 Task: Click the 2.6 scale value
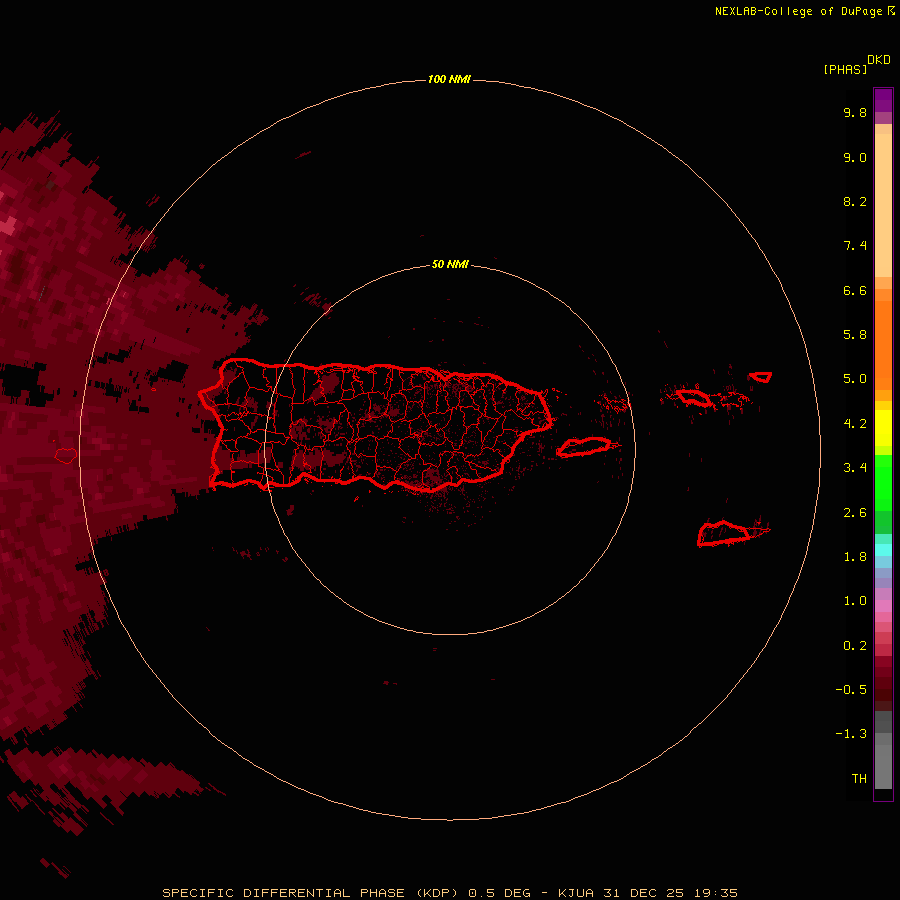[x=855, y=513]
